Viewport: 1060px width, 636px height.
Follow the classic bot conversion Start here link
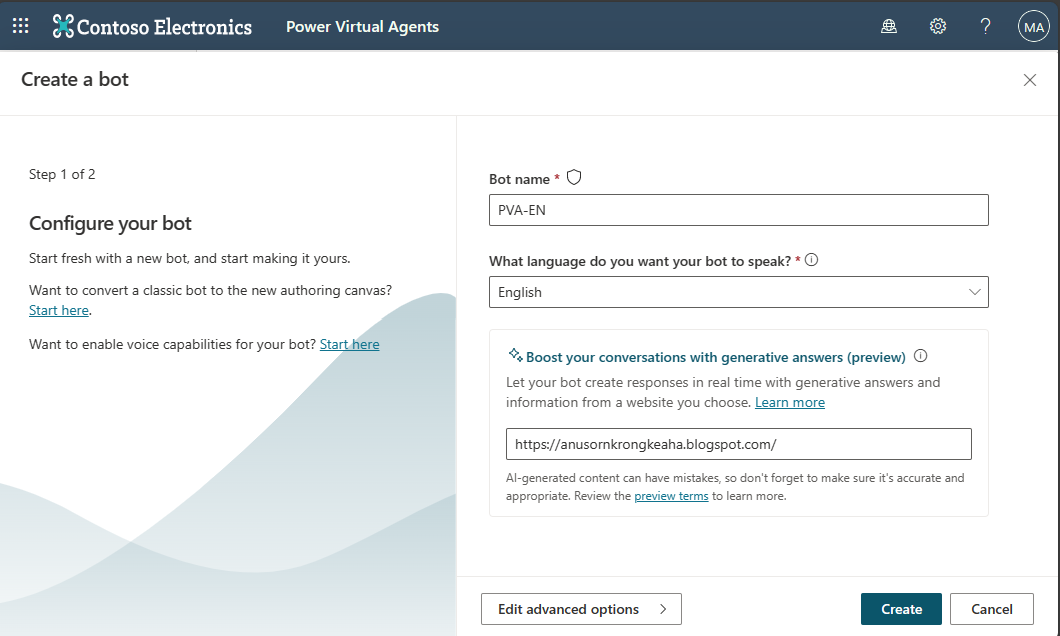[x=59, y=310]
